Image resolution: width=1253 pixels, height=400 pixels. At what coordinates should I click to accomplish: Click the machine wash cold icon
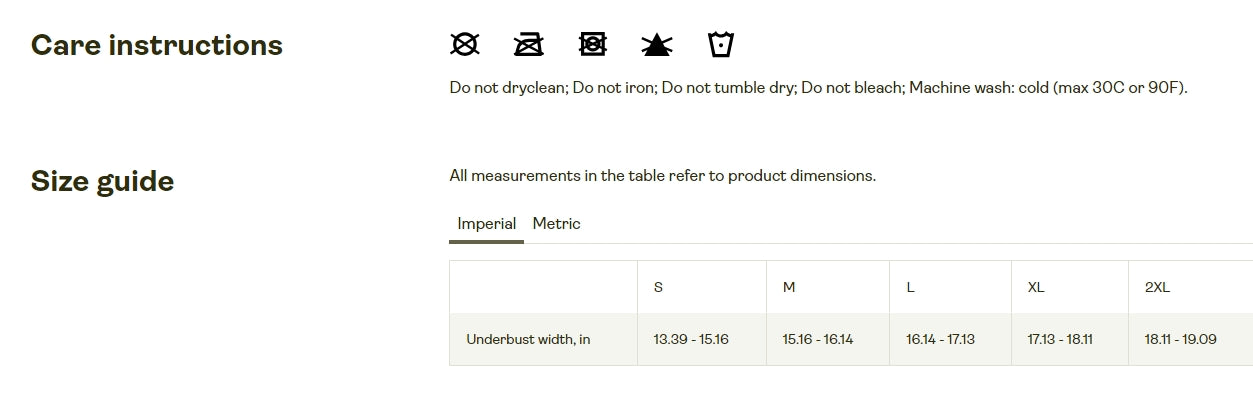click(x=721, y=44)
